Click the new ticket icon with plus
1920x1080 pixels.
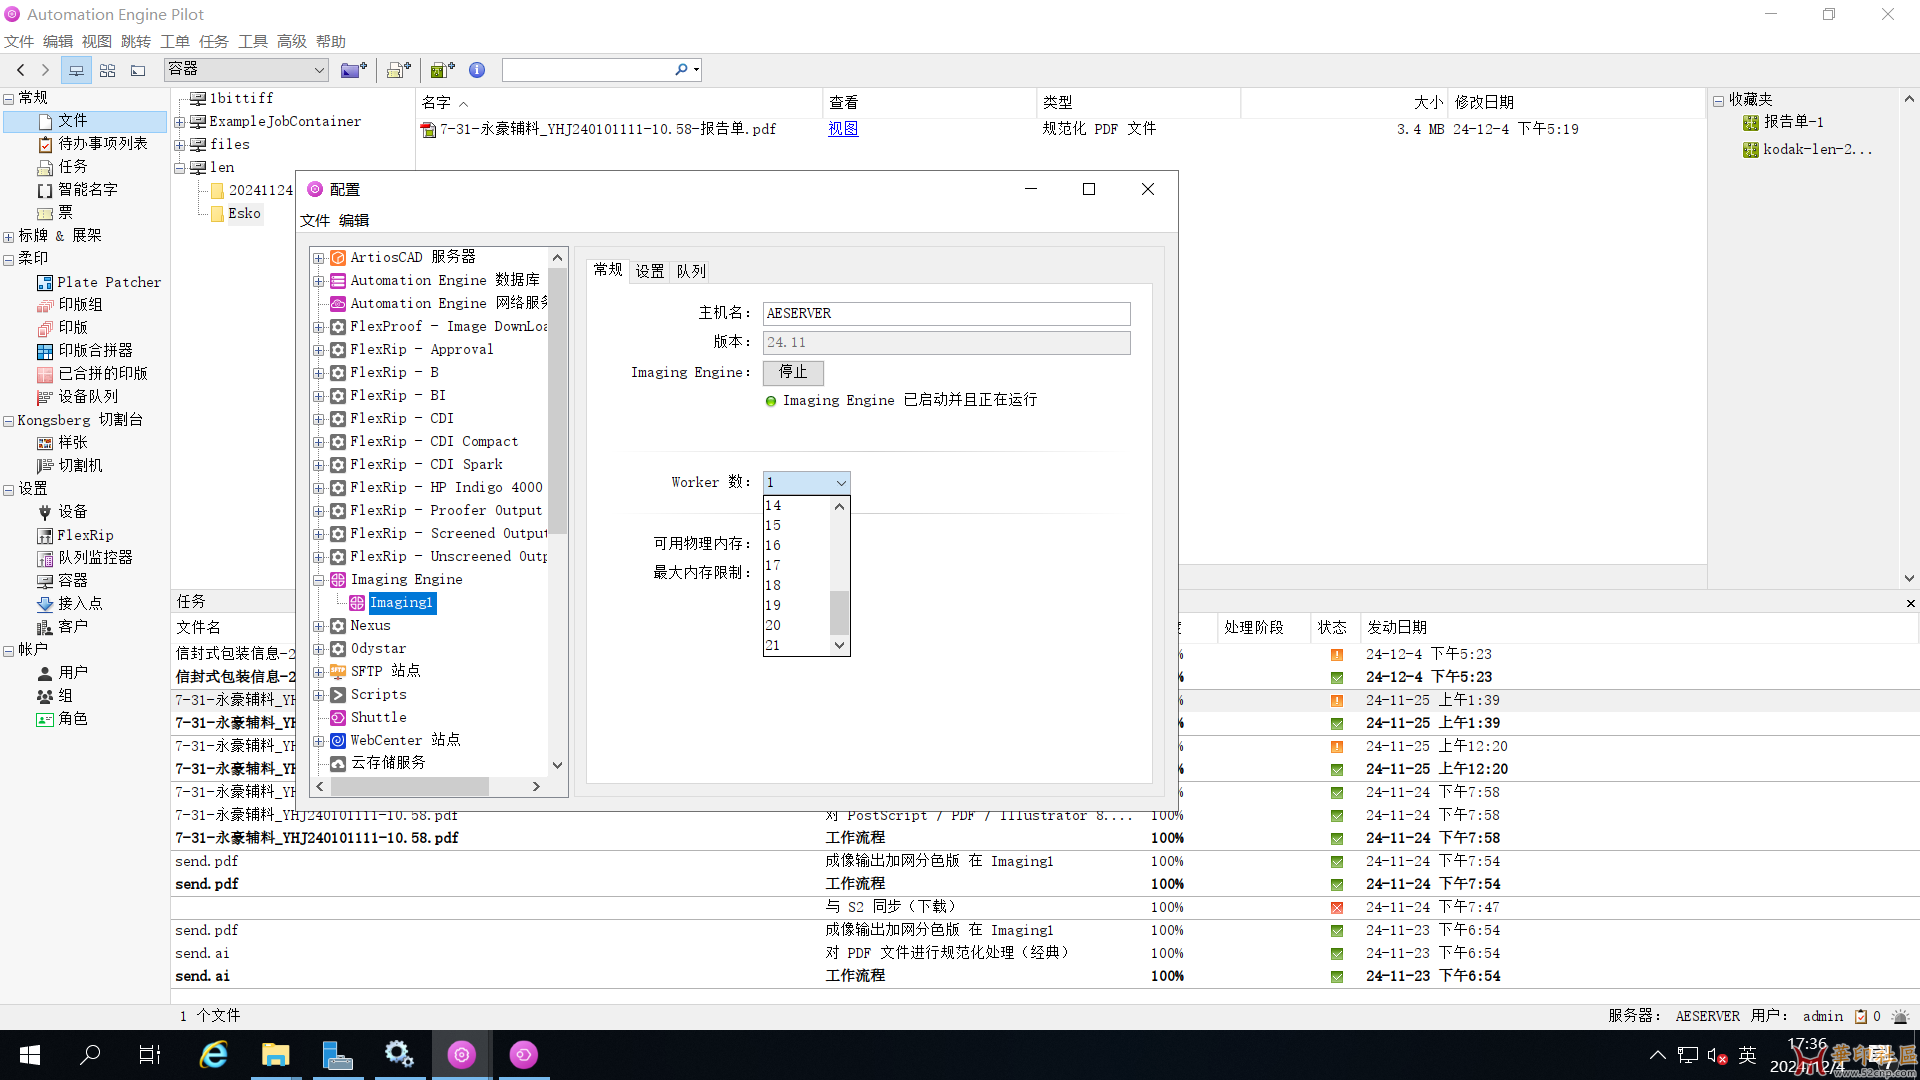pyautogui.click(x=399, y=70)
